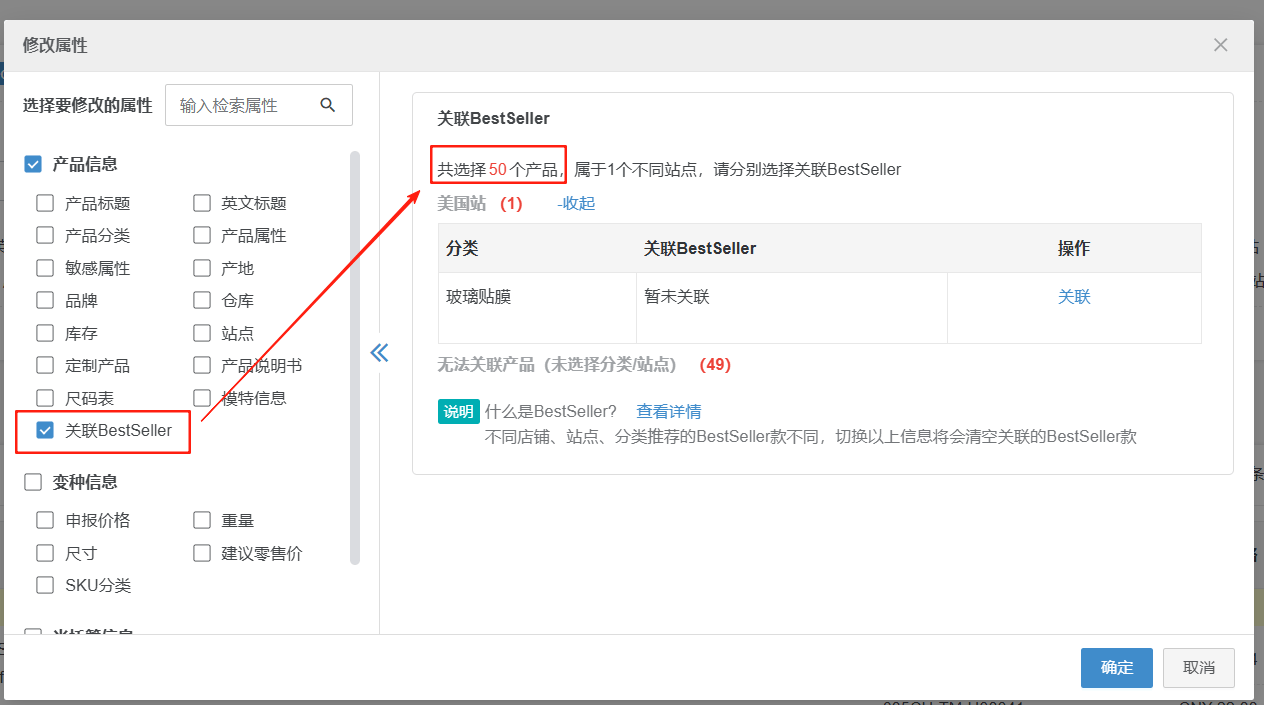Confirm with the 确定 button
This screenshot has width=1264, height=705.
tap(1117, 668)
